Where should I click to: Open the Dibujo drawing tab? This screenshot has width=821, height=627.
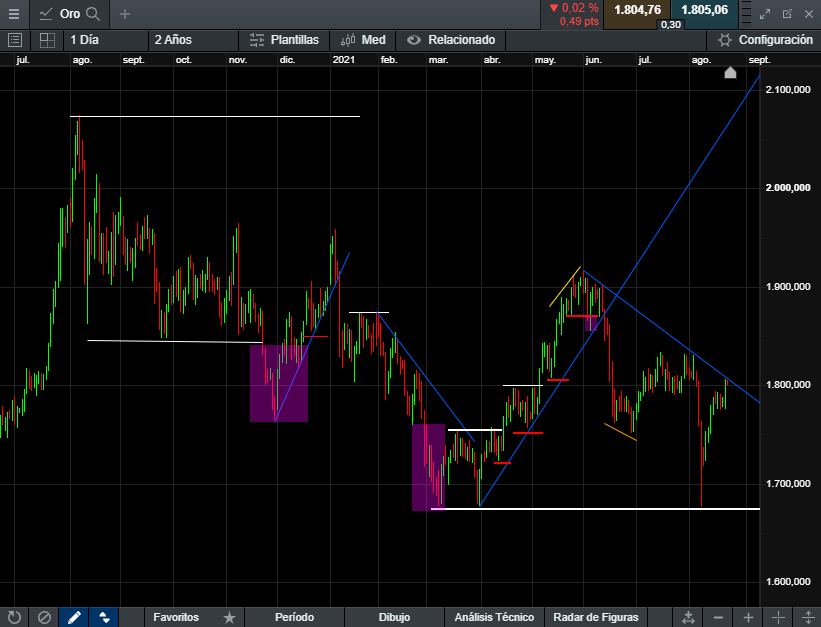coord(394,618)
